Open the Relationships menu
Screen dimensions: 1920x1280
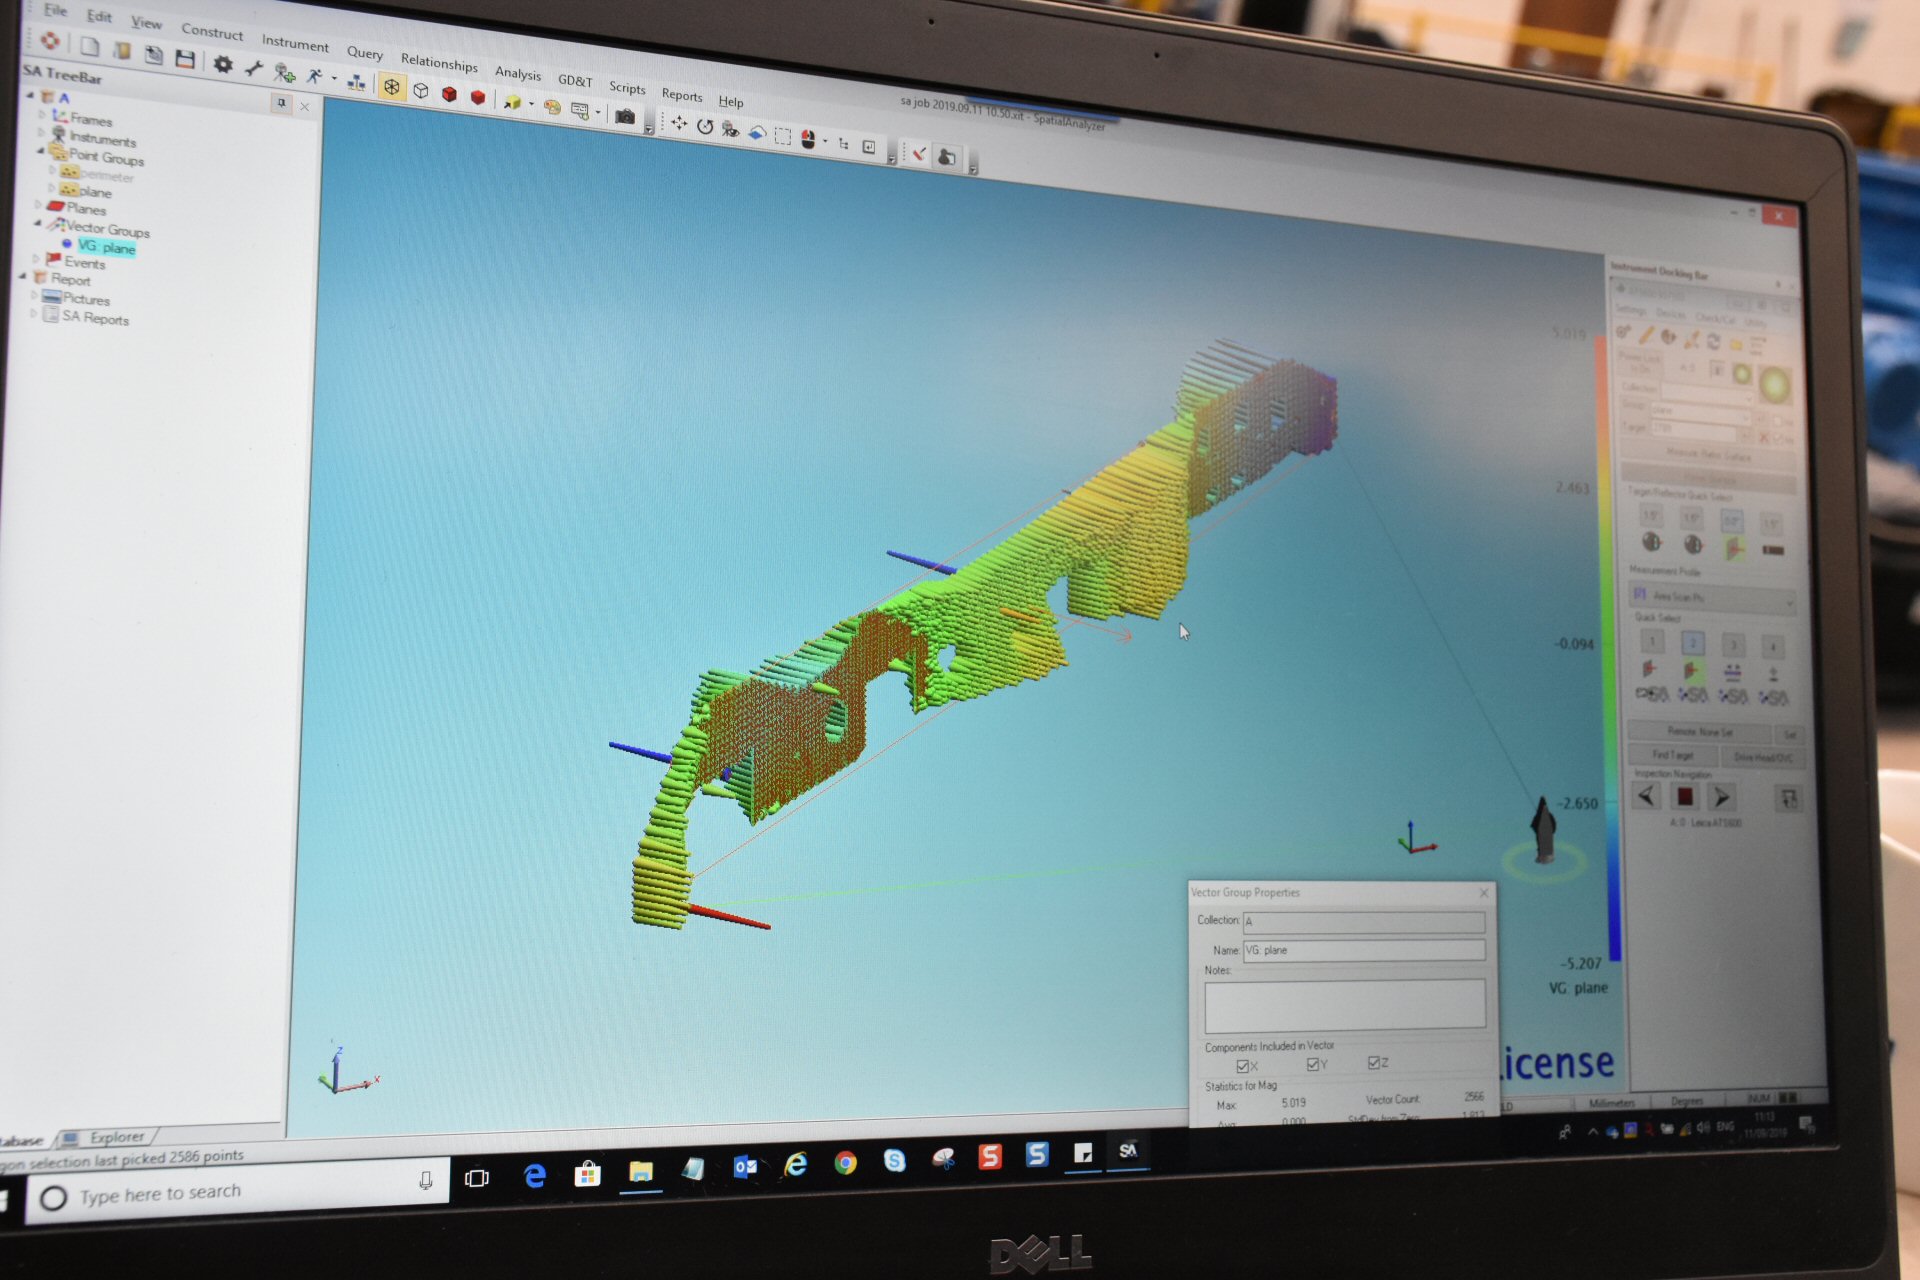[x=439, y=63]
